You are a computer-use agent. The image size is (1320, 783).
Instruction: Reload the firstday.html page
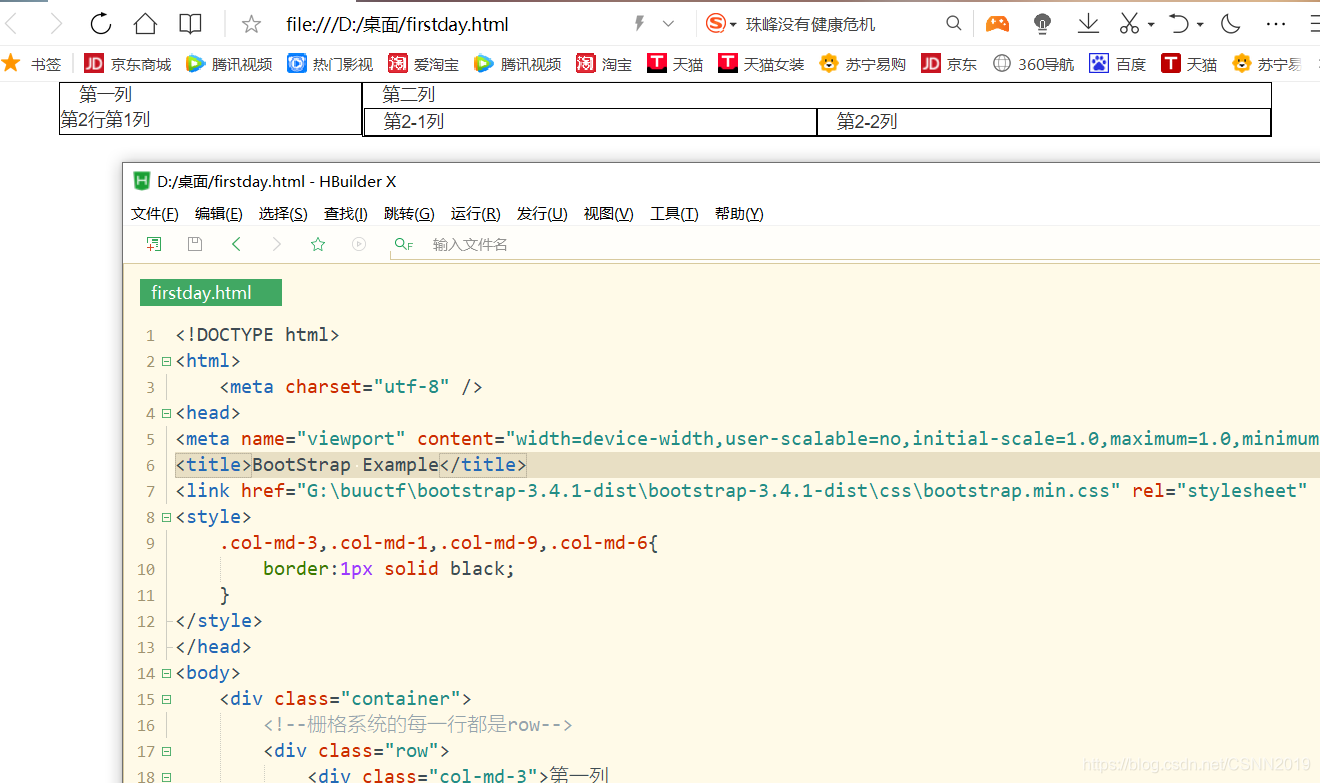point(101,24)
